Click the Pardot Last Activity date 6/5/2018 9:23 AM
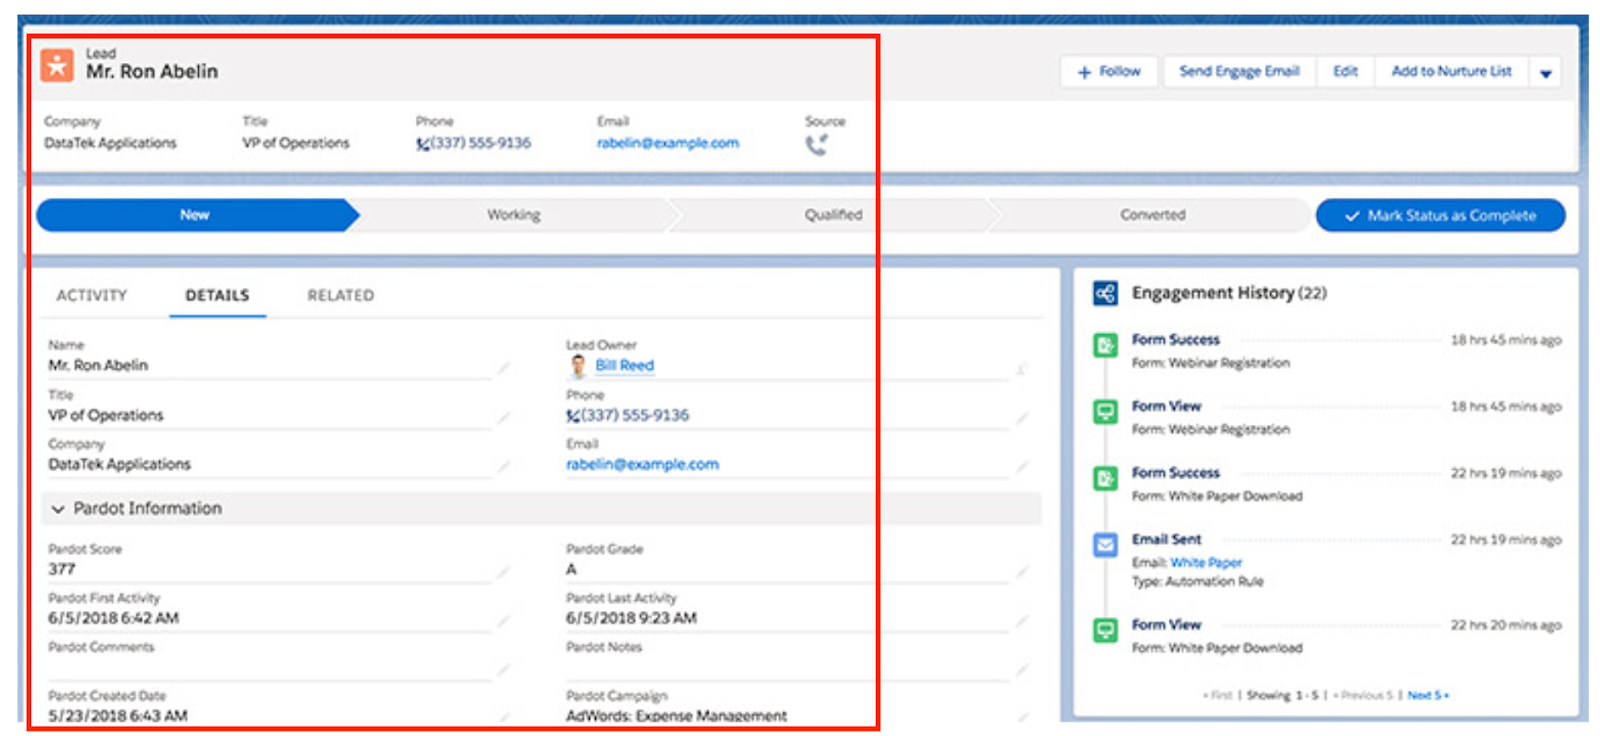This screenshot has width=1600, height=736. tap(631, 619)
